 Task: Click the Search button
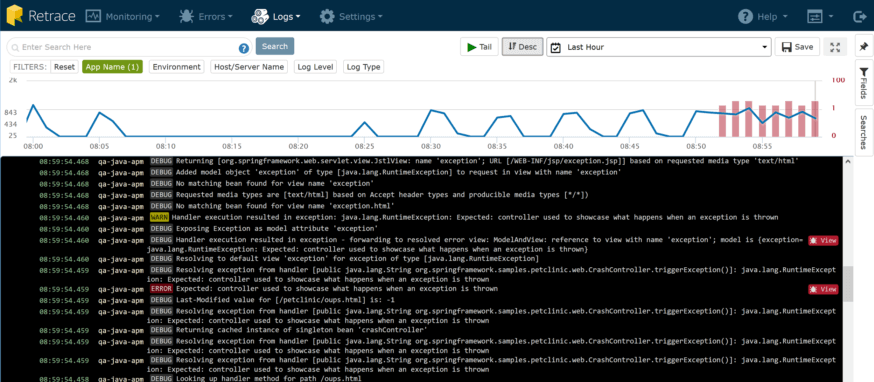(275, 46)
